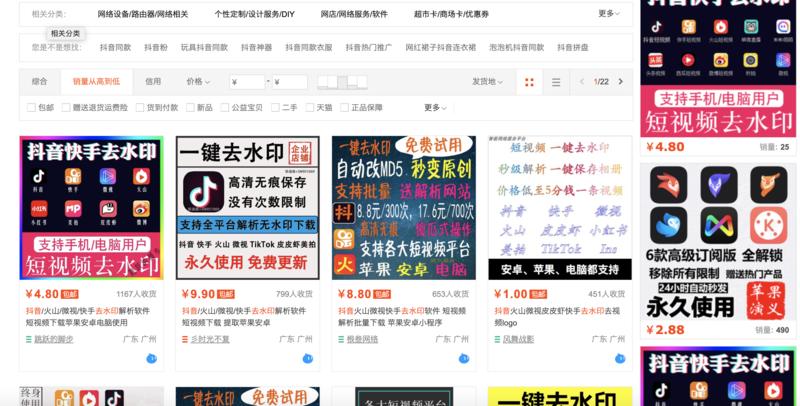Check the 新品 filter box
Screen dimensions: 800x406
tap(190, 108)
